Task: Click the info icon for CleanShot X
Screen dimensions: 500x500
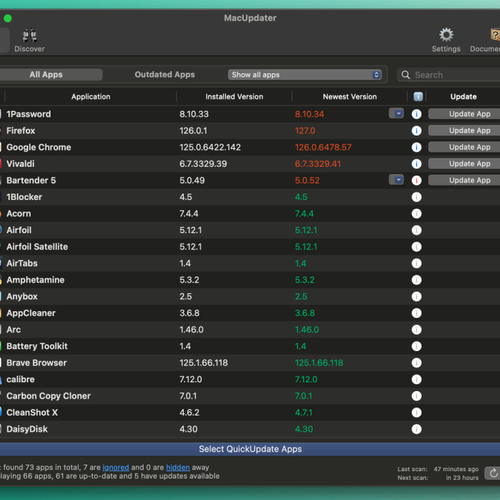Action: pyautogui.click(x=416, y=413)
